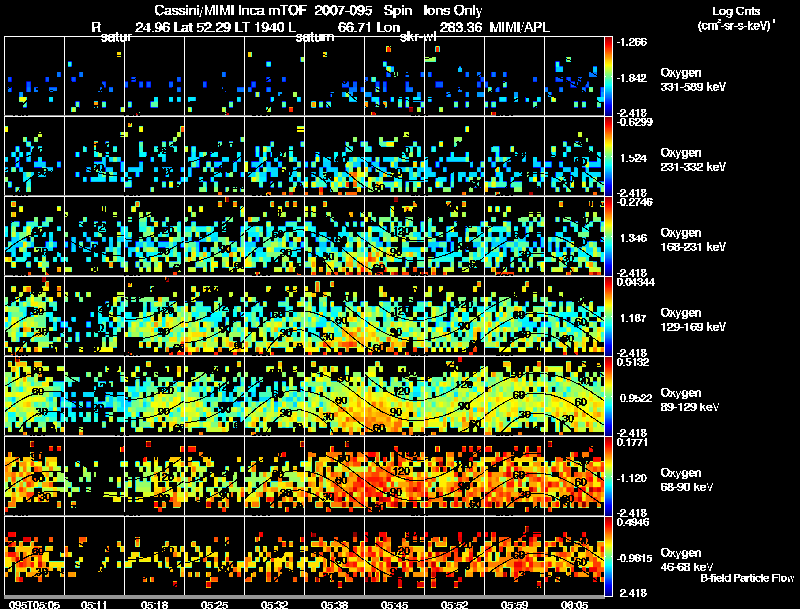Image resolution: width=800 pixels, height=609 pixels.
Task: Select the 05:59 time axis label
Action: (514, 604)
